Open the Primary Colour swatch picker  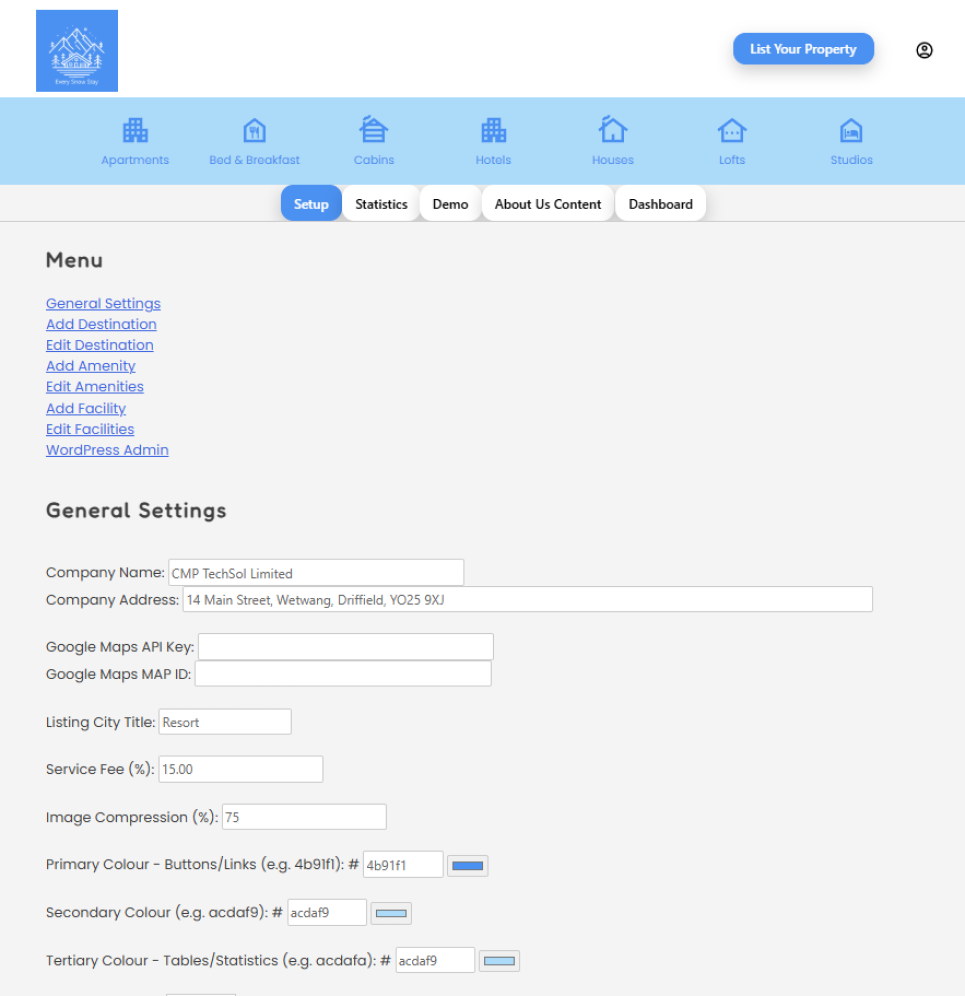467,865
